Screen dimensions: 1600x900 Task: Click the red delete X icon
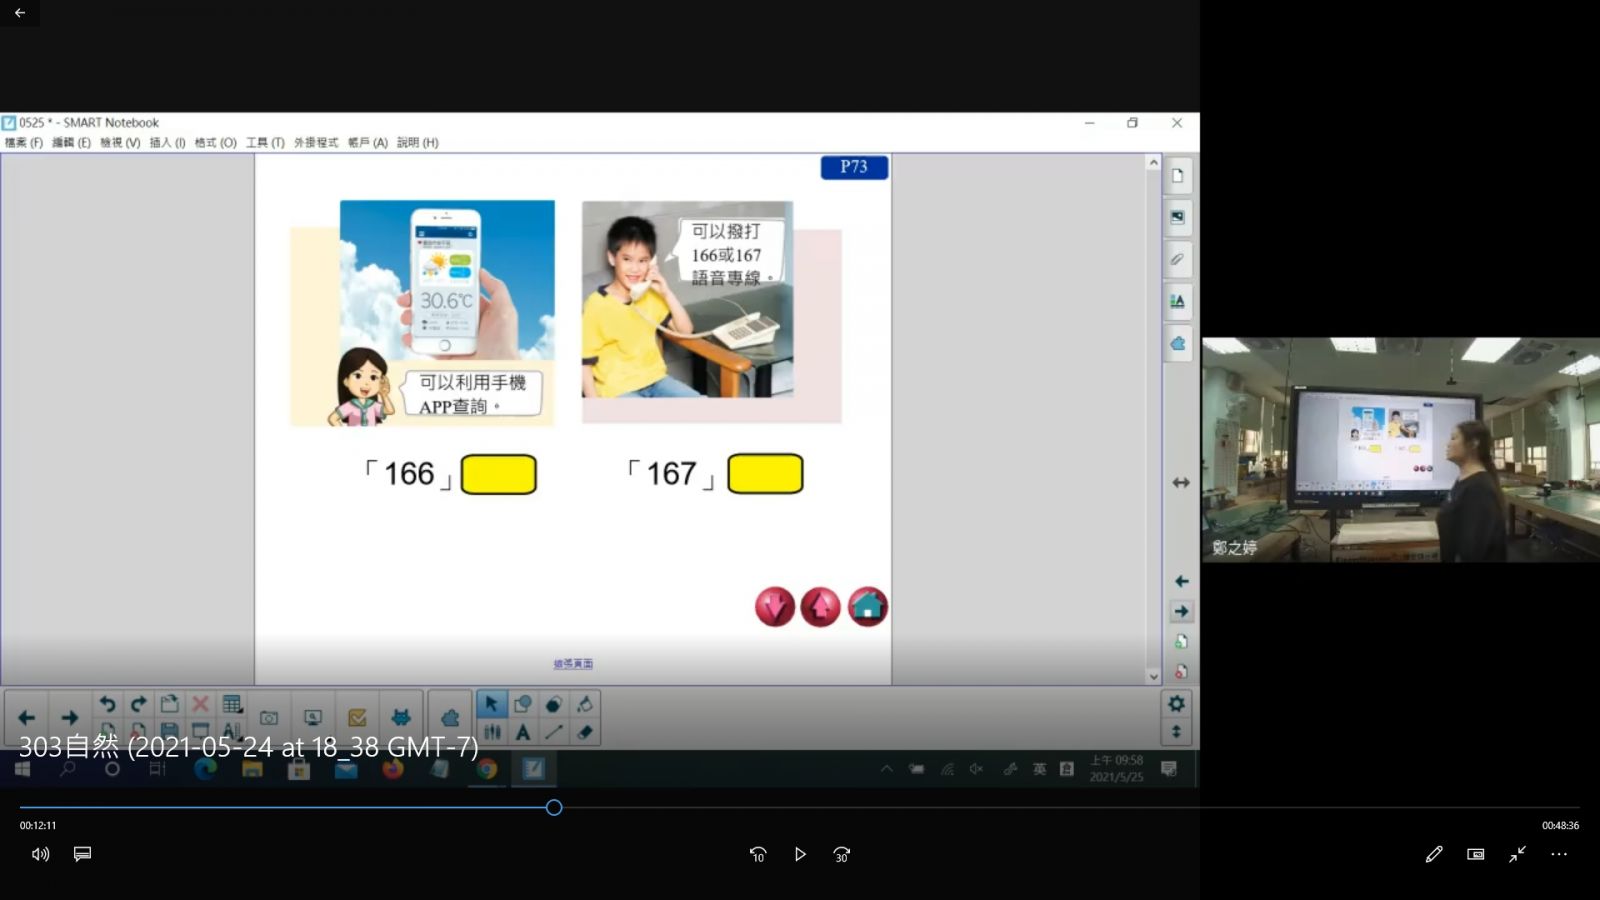[x=200, y=704]
